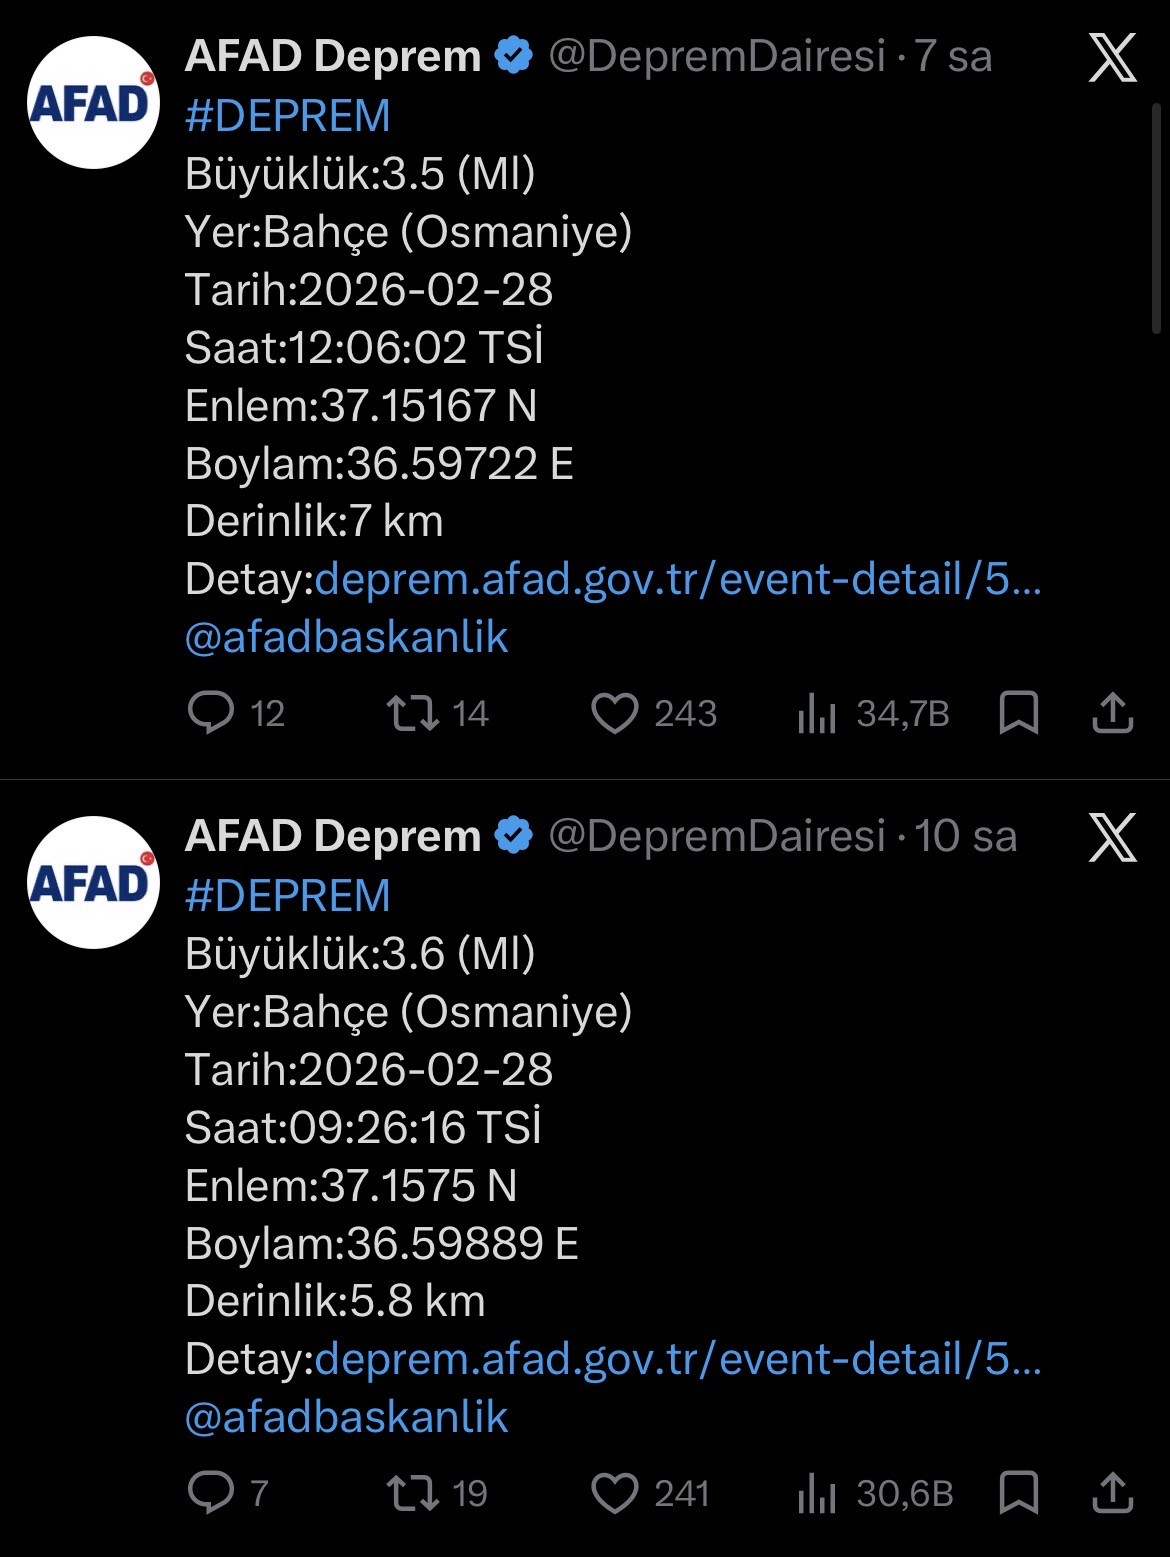View analytics for the 30,6B views tweet

(817, 1494)
